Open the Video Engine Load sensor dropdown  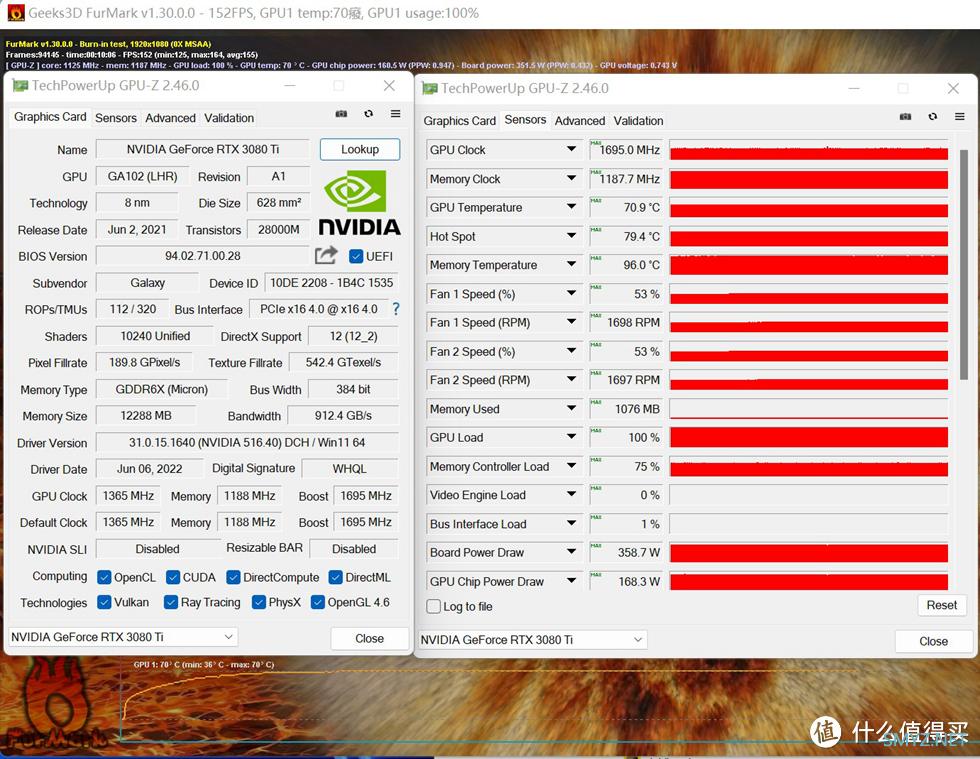click(571, 495)
